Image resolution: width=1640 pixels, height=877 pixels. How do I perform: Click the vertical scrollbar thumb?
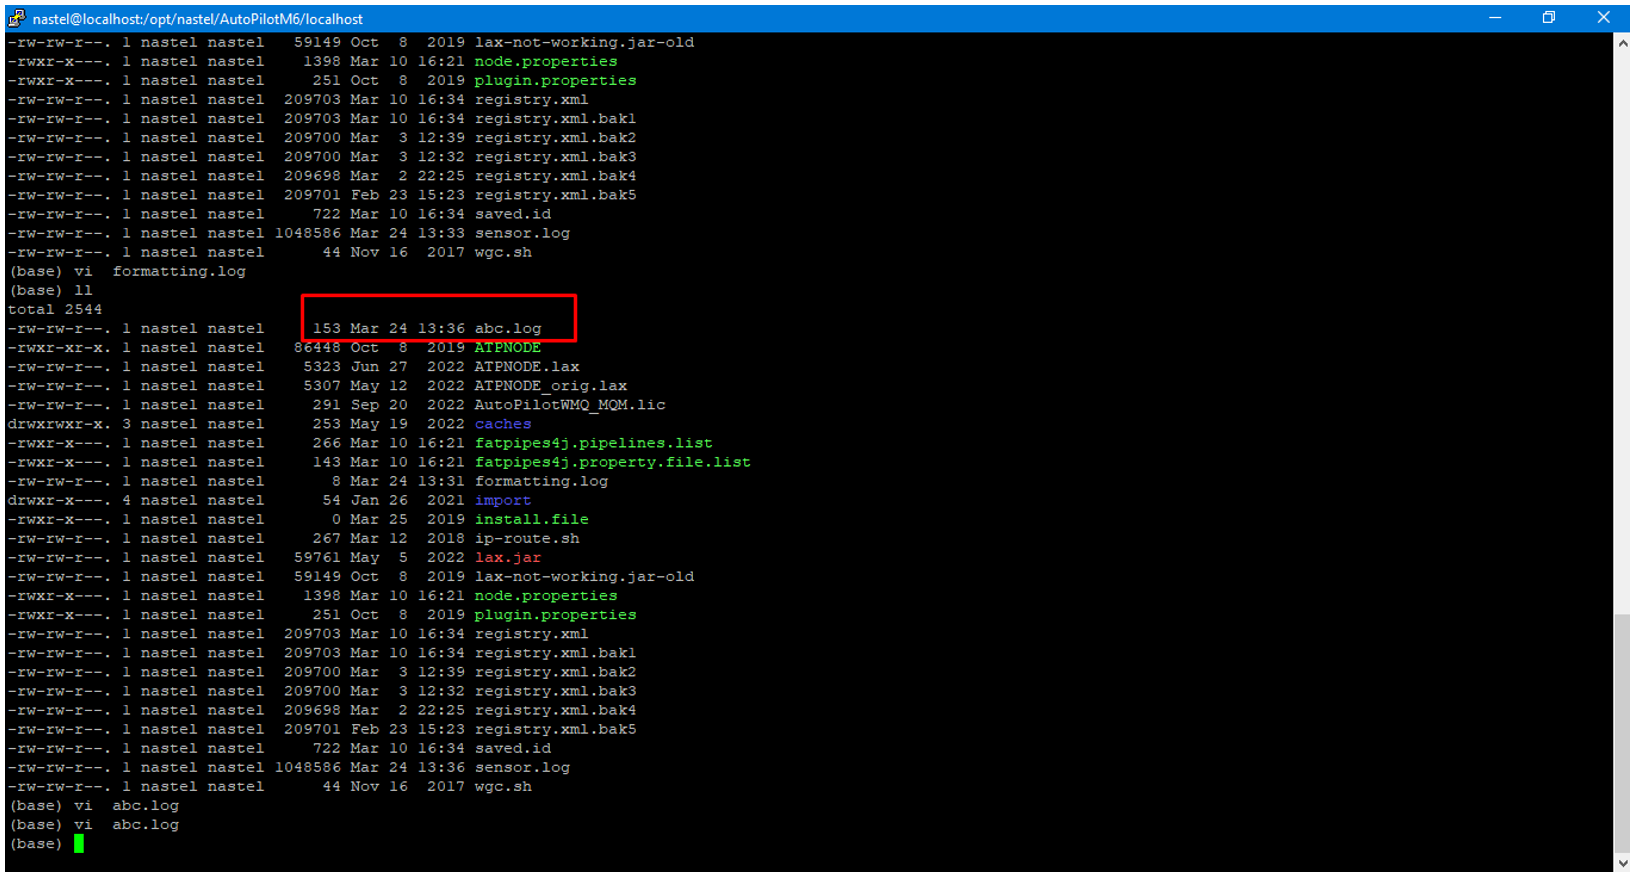point(1622,731)
